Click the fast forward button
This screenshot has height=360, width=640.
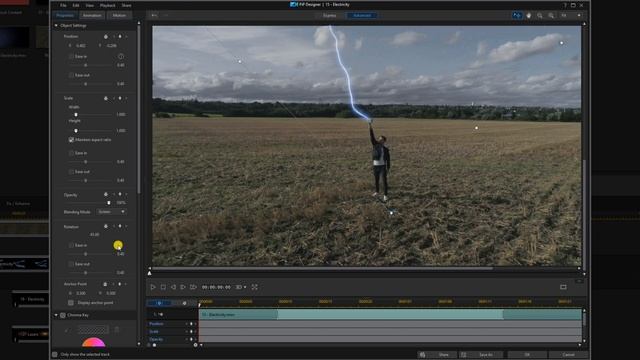193,287
